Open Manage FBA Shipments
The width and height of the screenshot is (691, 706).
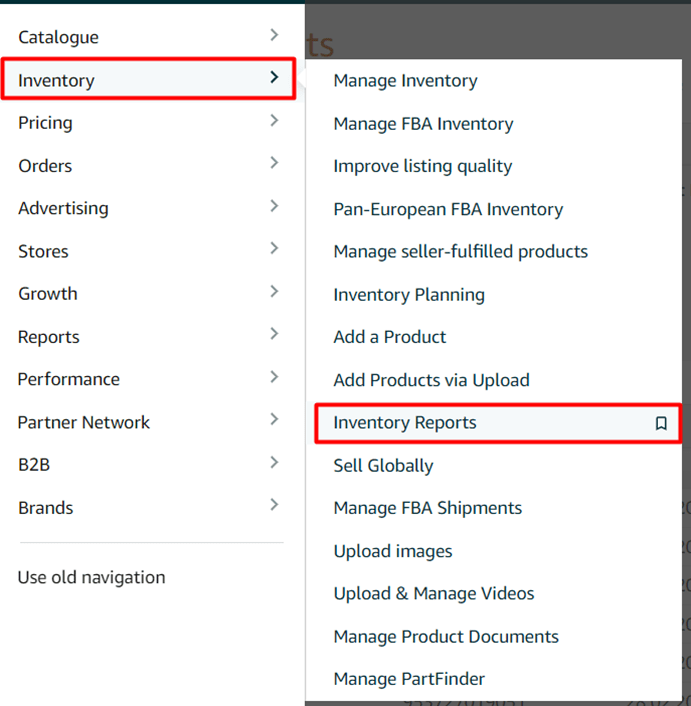tap(428, 508)
